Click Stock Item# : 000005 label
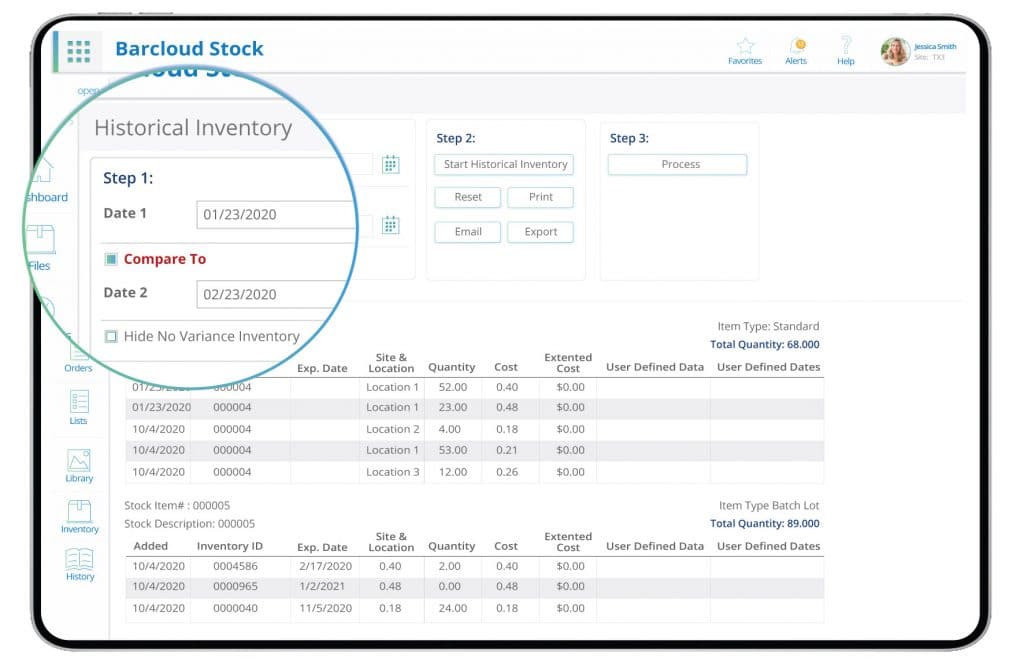 (x=177, y=506)
